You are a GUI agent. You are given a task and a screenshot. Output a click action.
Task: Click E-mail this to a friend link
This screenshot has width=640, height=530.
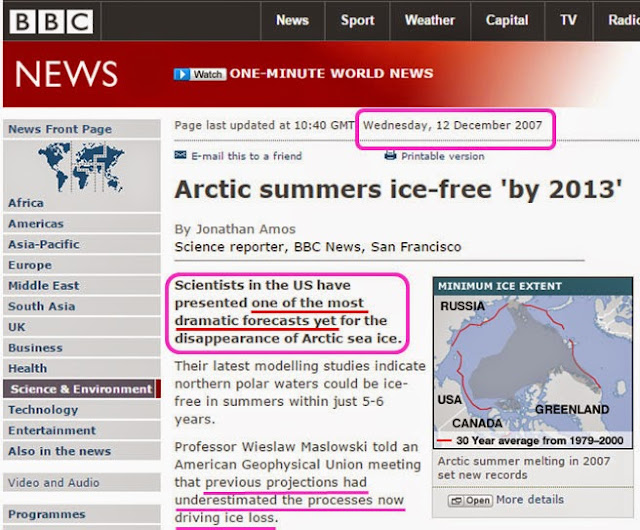[x=247, y=156]
